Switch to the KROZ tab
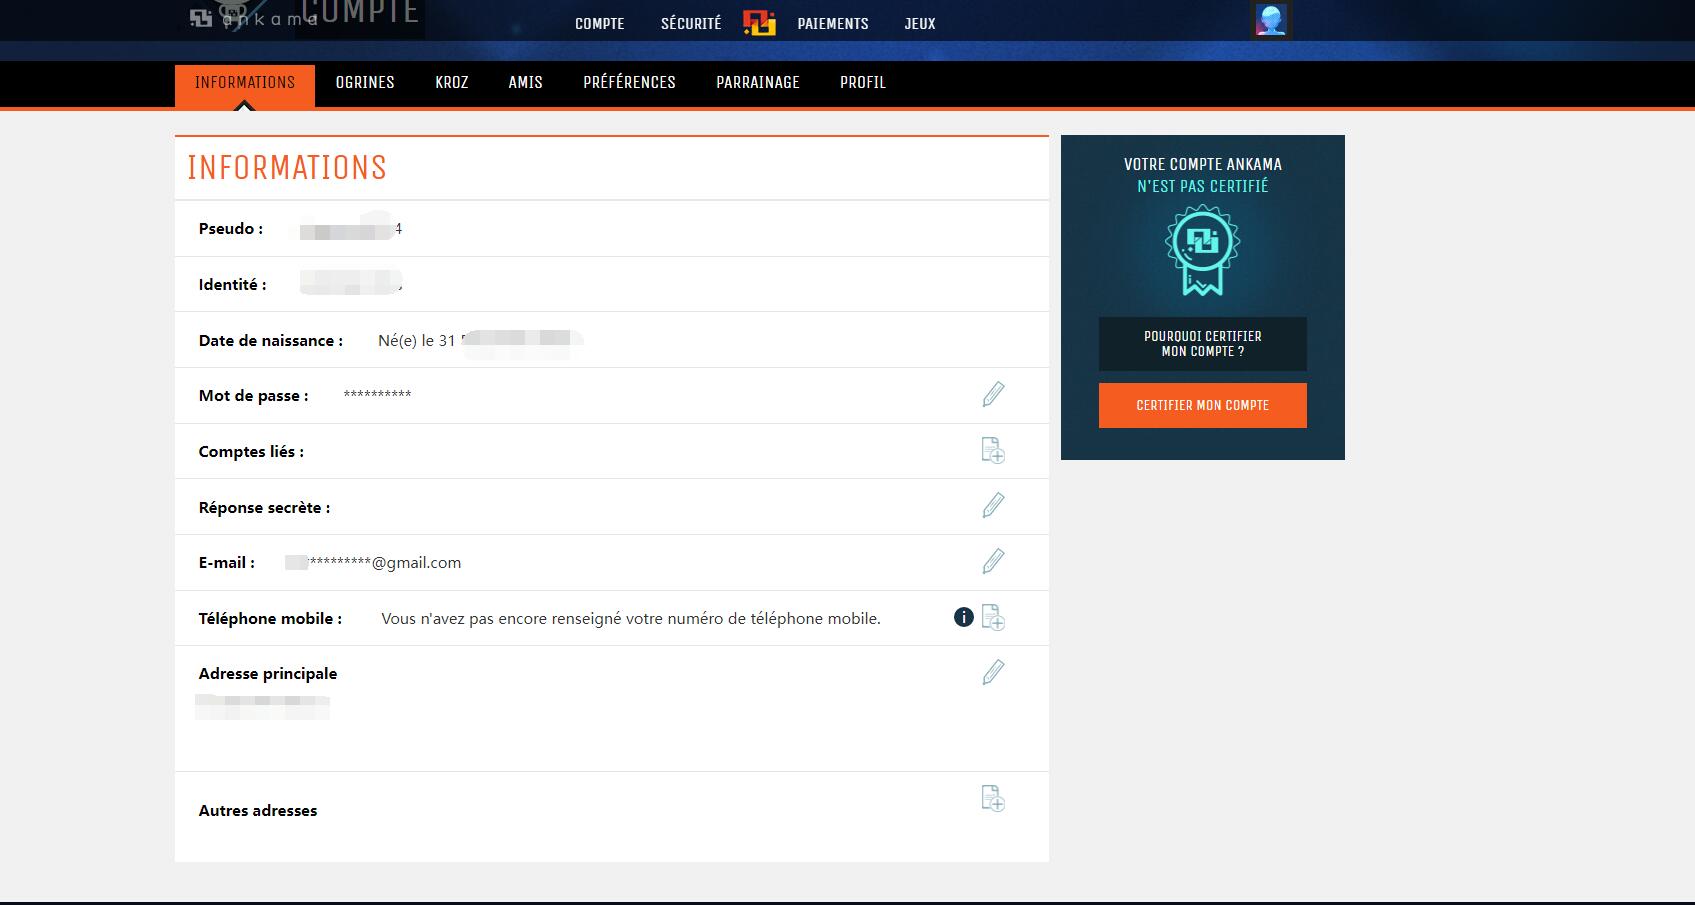The image size is (1695, 905). coord(452,83)
